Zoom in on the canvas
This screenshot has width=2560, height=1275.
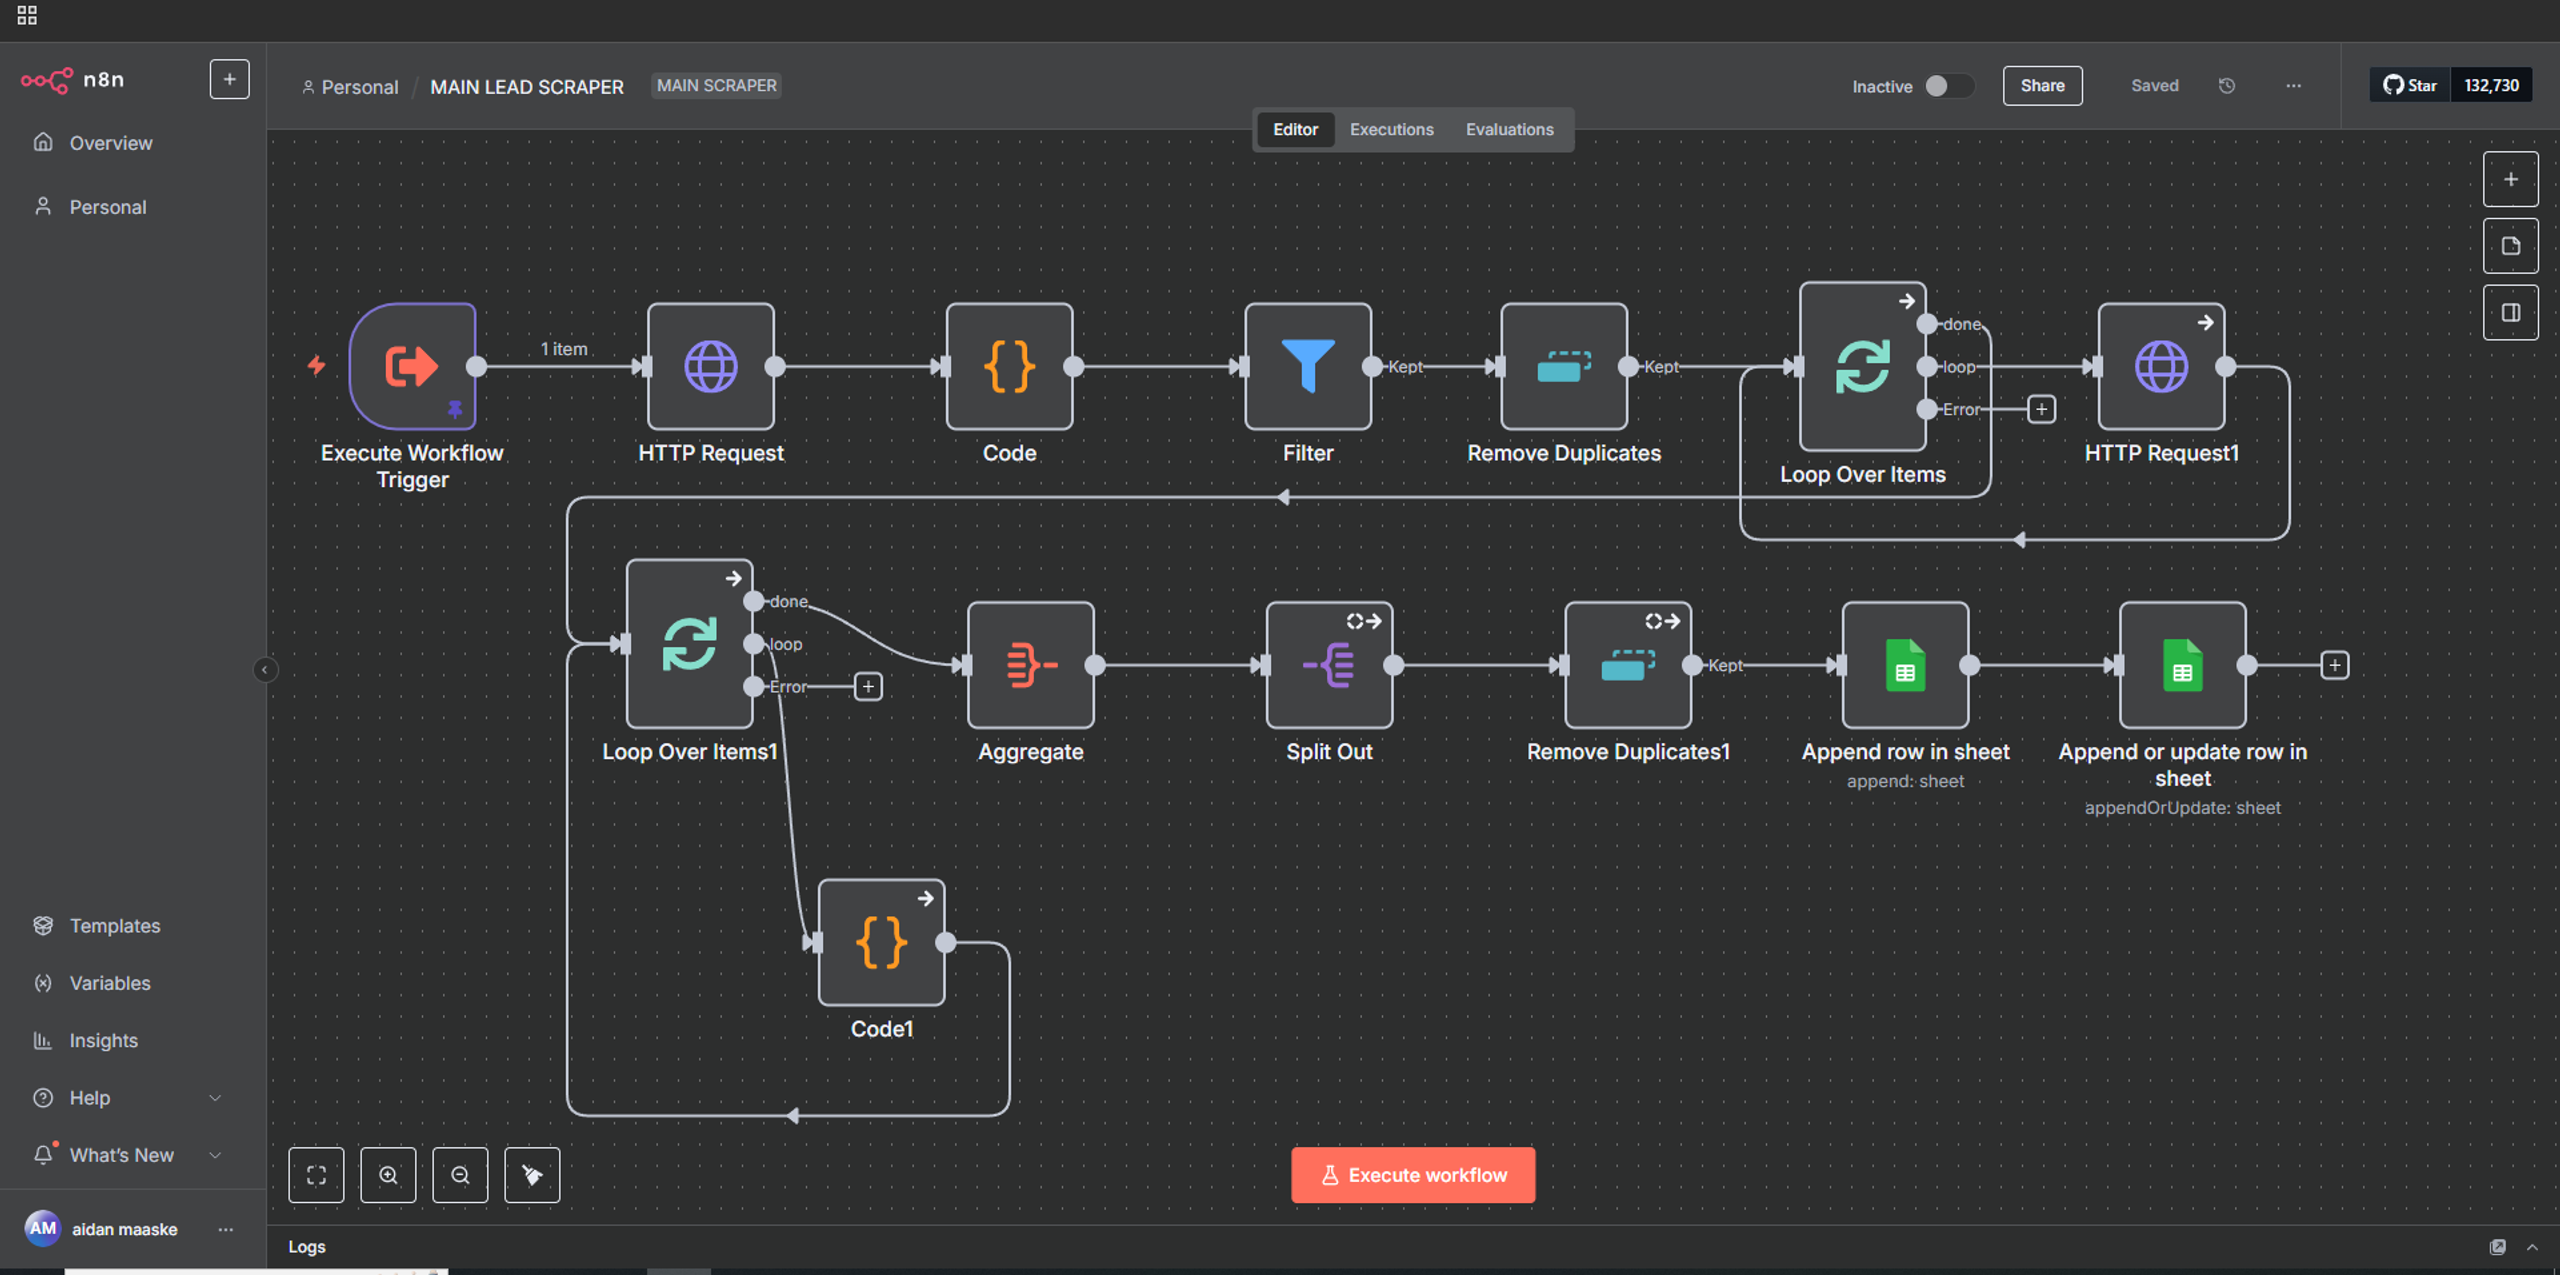(388, 1175)
